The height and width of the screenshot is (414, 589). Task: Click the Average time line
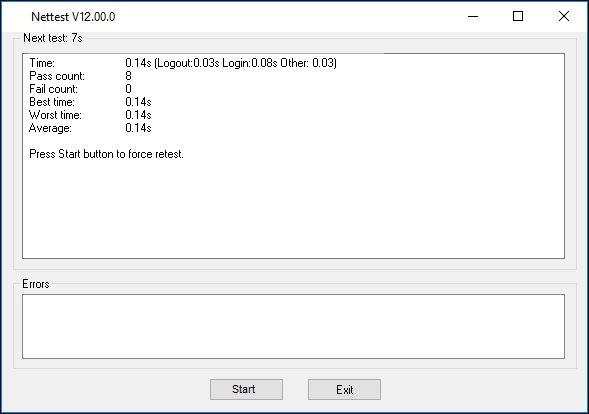coord(90,128)
